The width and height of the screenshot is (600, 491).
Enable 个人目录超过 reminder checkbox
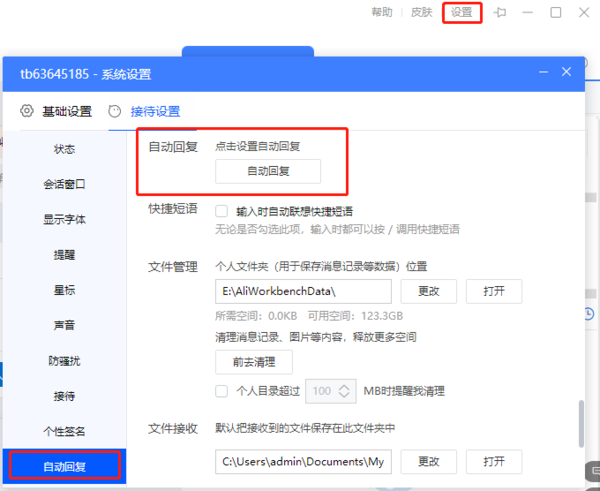[222, 391]
